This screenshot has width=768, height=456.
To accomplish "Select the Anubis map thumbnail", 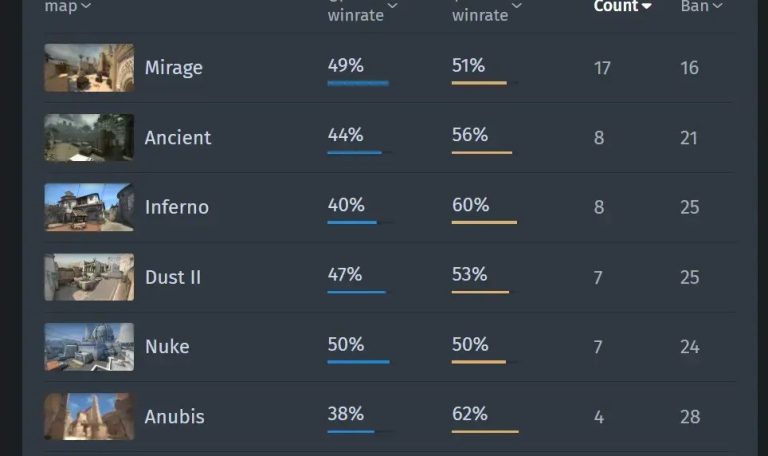I will point(89,416).
